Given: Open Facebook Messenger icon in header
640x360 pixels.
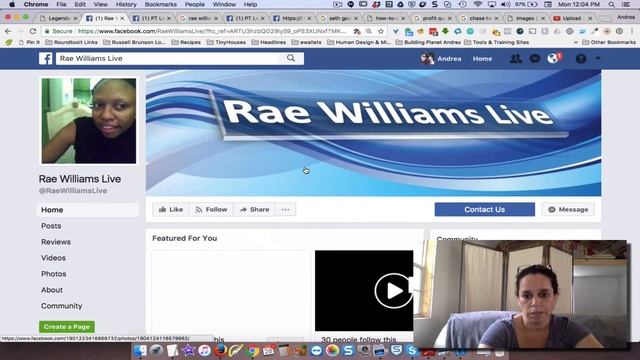Looking at the screenshot, I should click(535, 59).
